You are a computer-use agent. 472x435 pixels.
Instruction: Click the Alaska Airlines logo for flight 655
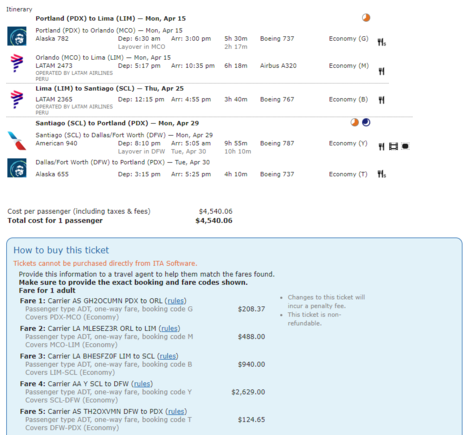[x=17, y=168]
